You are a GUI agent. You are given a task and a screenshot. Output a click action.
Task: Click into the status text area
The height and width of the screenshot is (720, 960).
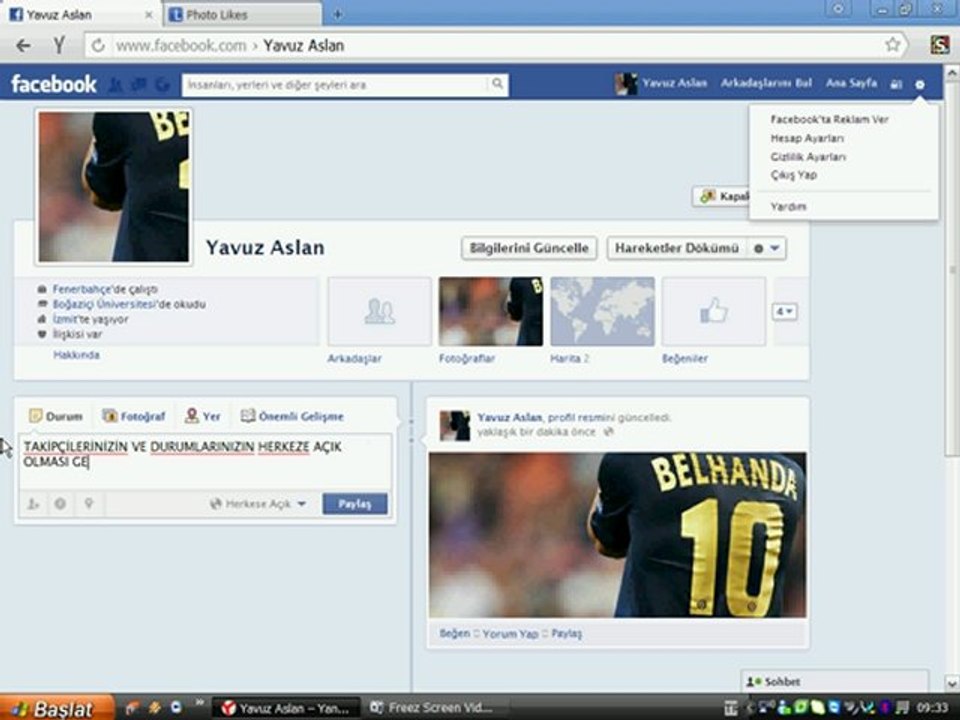[204, 460]
